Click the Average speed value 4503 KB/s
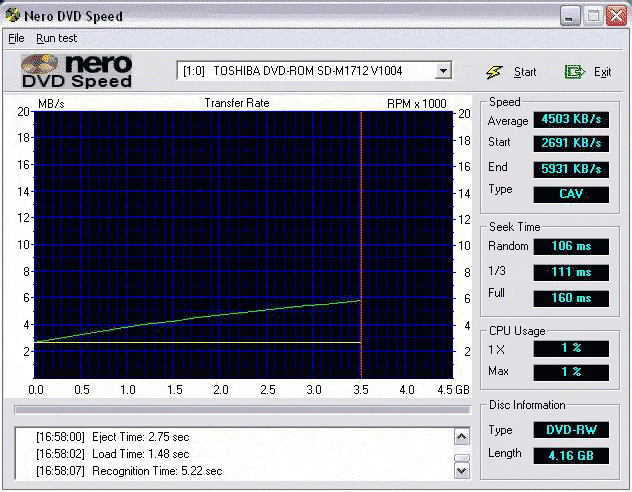This screenshot has height=492, width=632. [571, 119]
